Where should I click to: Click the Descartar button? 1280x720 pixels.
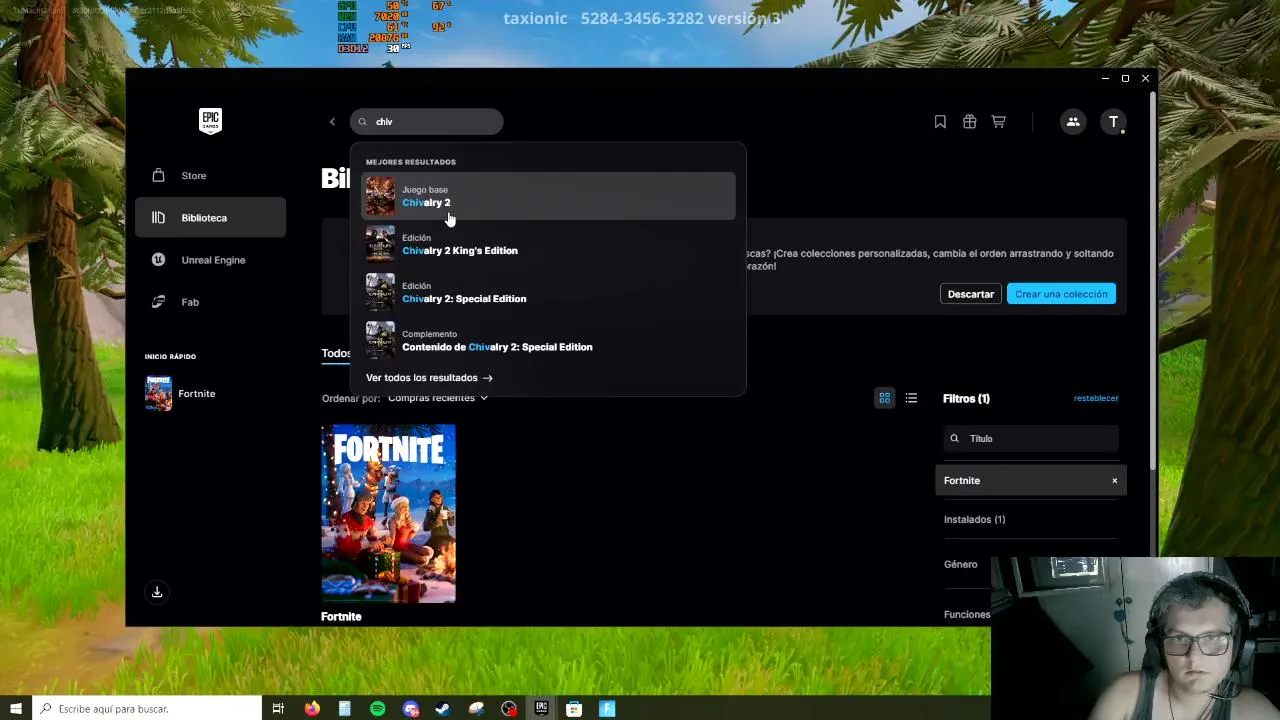[971, 294]
